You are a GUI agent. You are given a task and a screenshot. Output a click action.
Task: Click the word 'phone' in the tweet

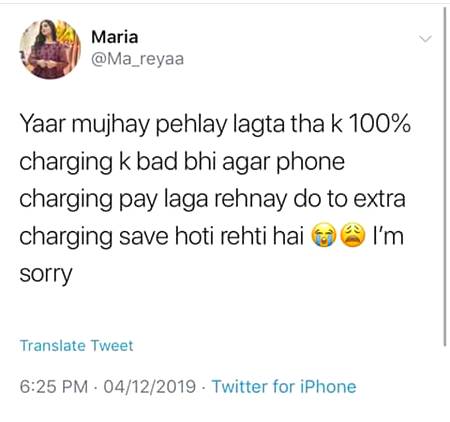tap(311, 163)
